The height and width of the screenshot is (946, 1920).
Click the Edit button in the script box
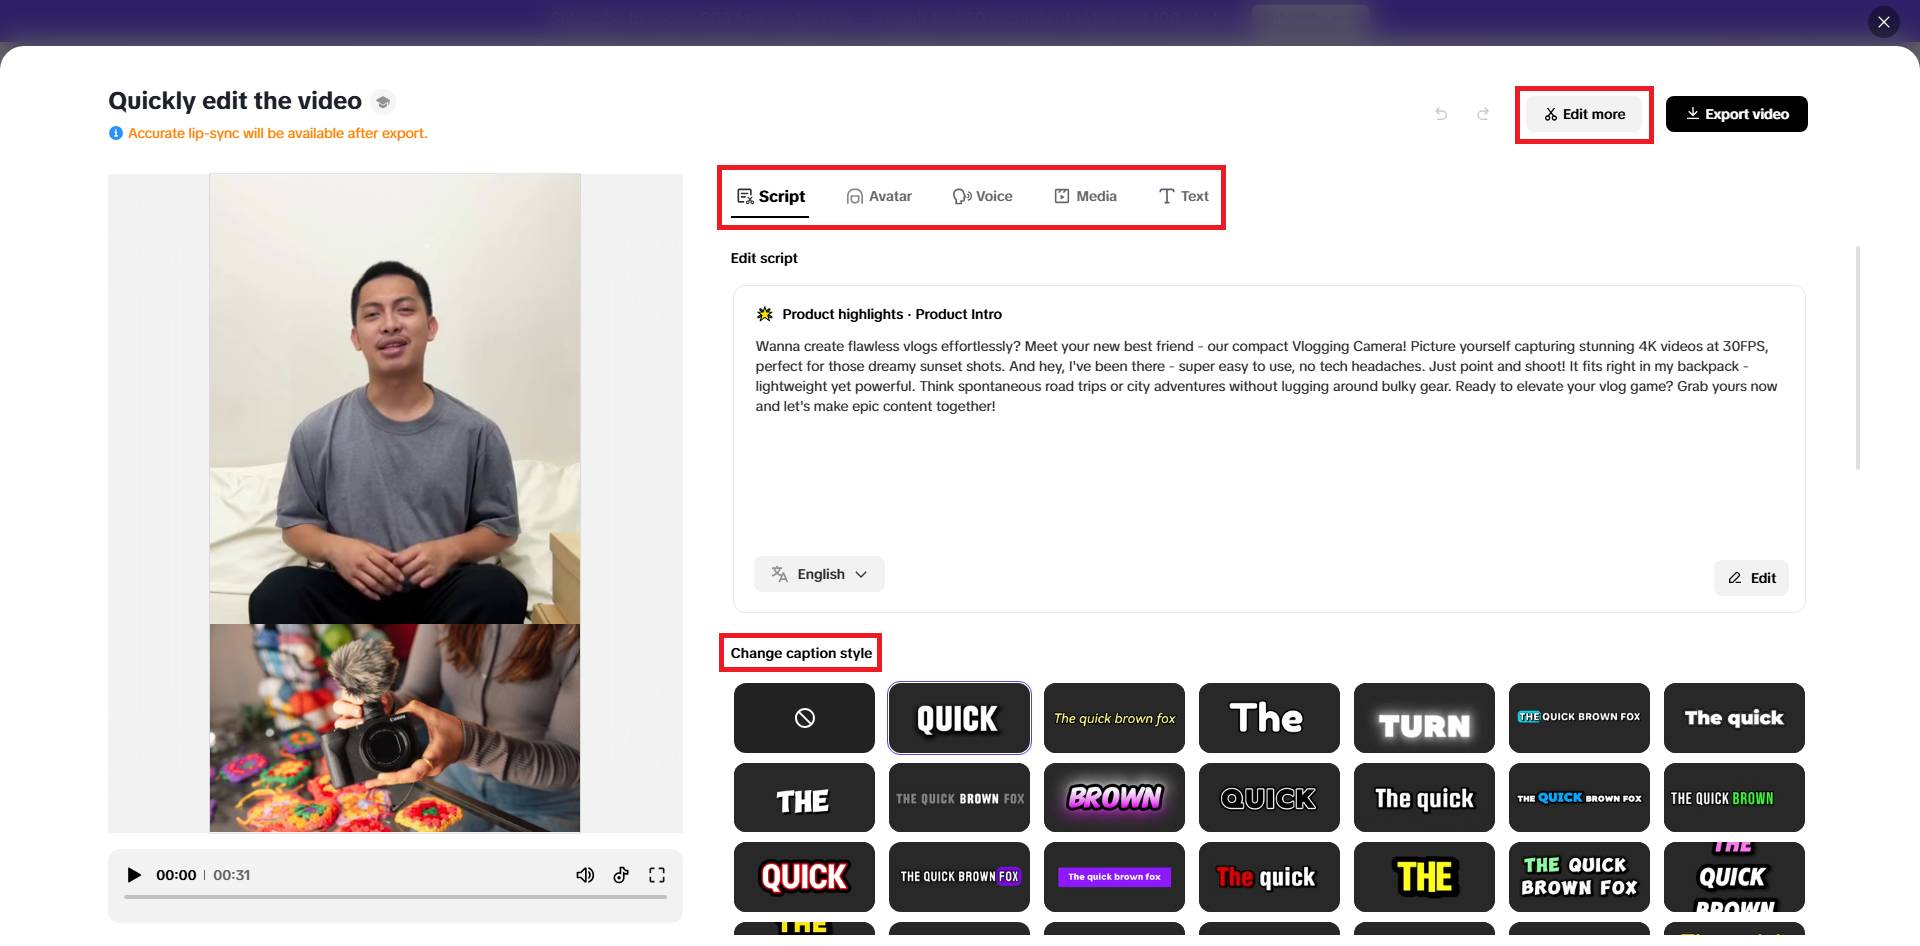click(1751, 578)
